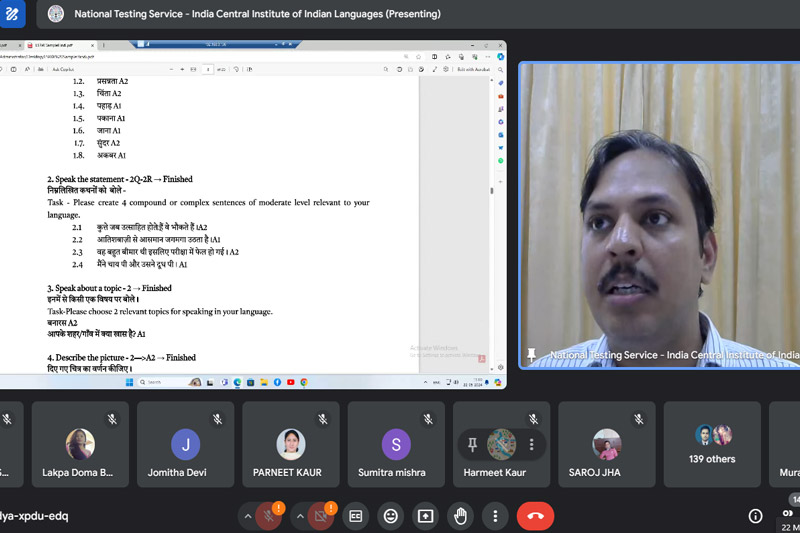Open Microsoft Edge on shared taskbar
The image size is (800, 533).
coord(237,382)
